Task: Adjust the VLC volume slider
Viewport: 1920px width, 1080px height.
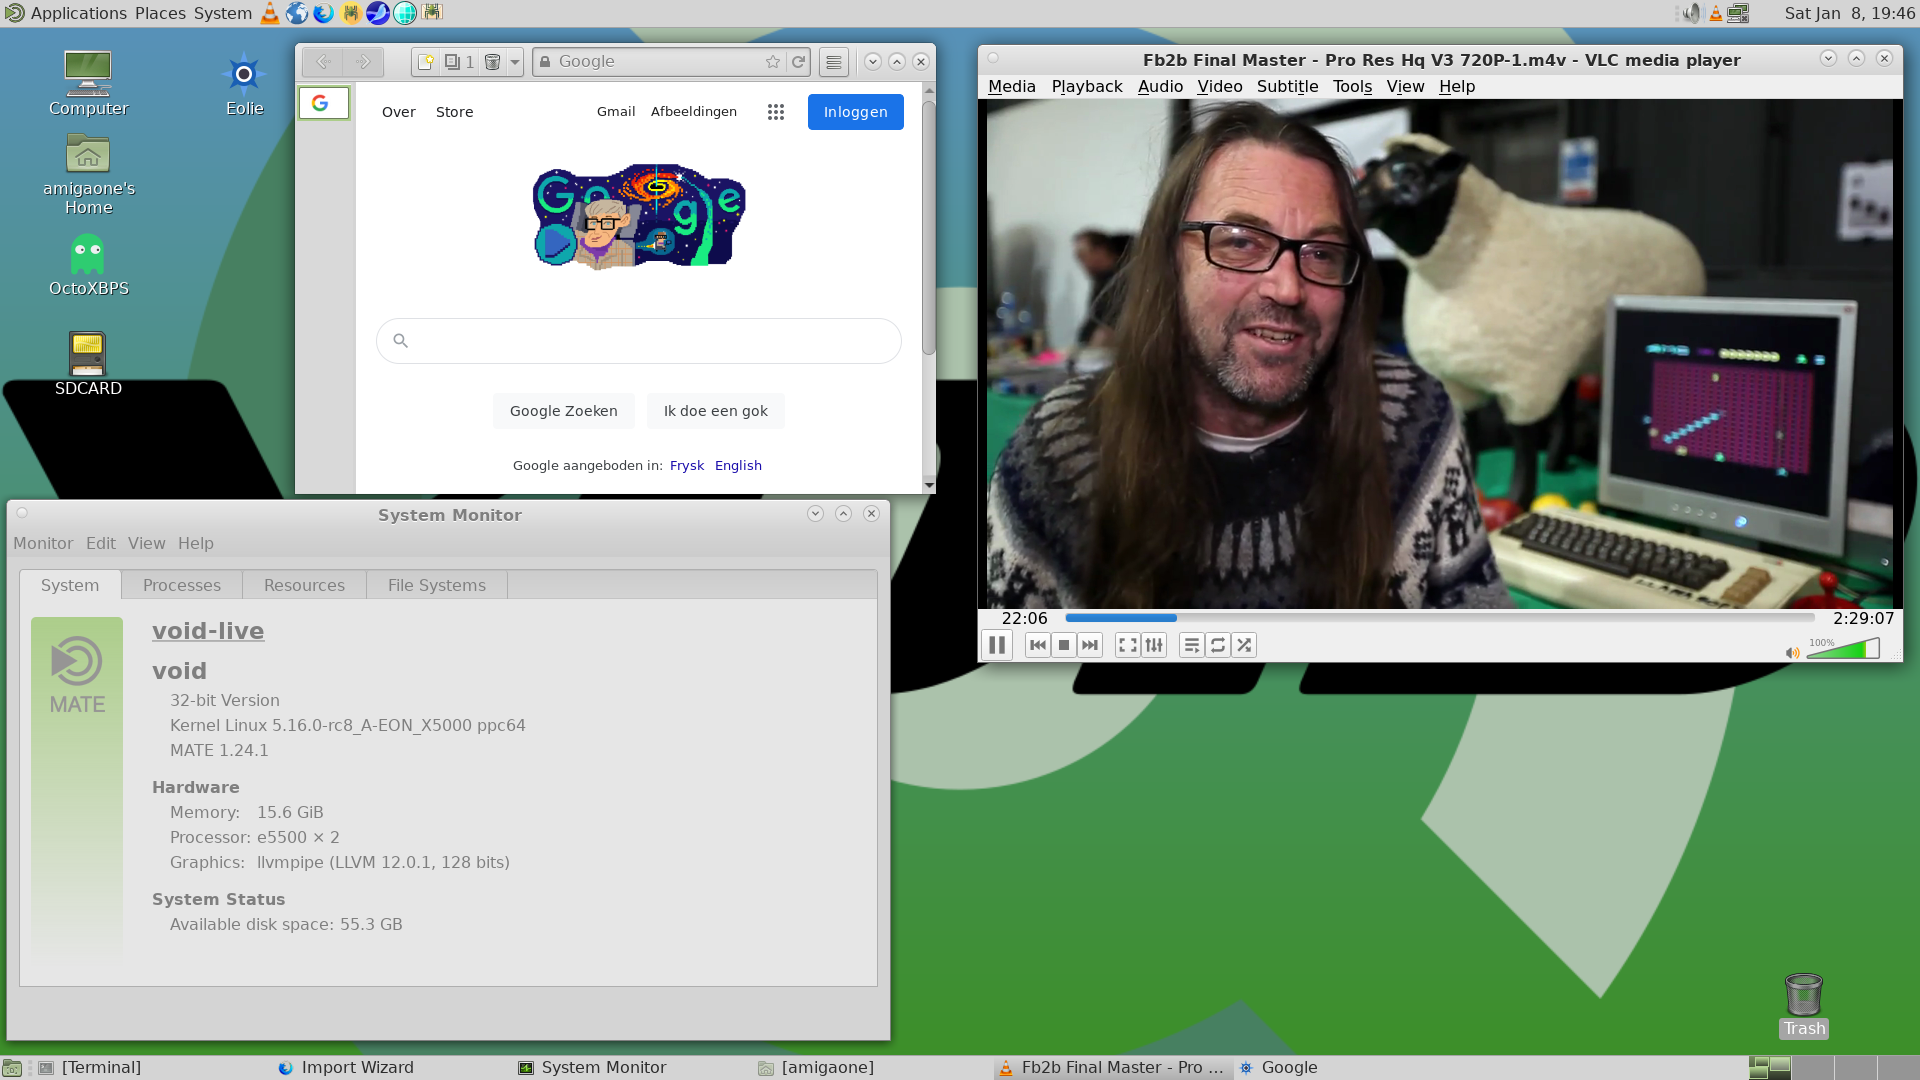Action: tap(1843, 649)
